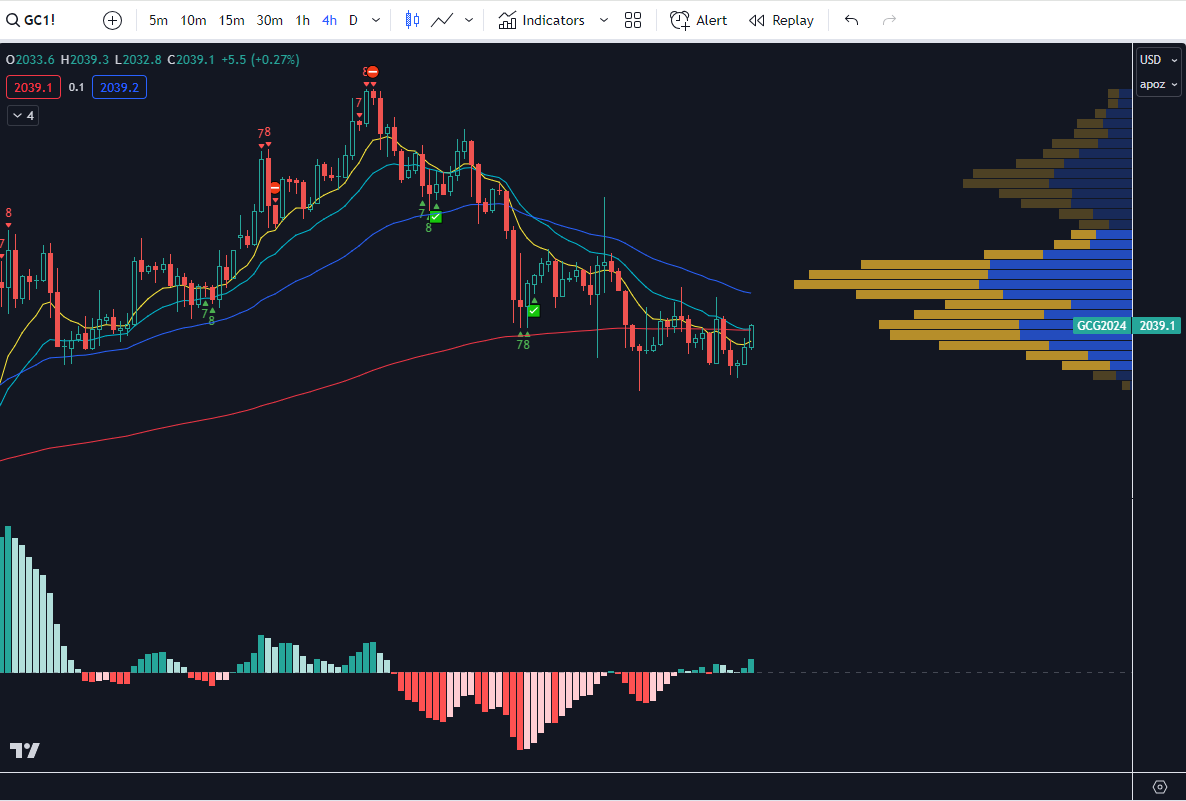Open indicator templates grid icon

tap(633, 20)
